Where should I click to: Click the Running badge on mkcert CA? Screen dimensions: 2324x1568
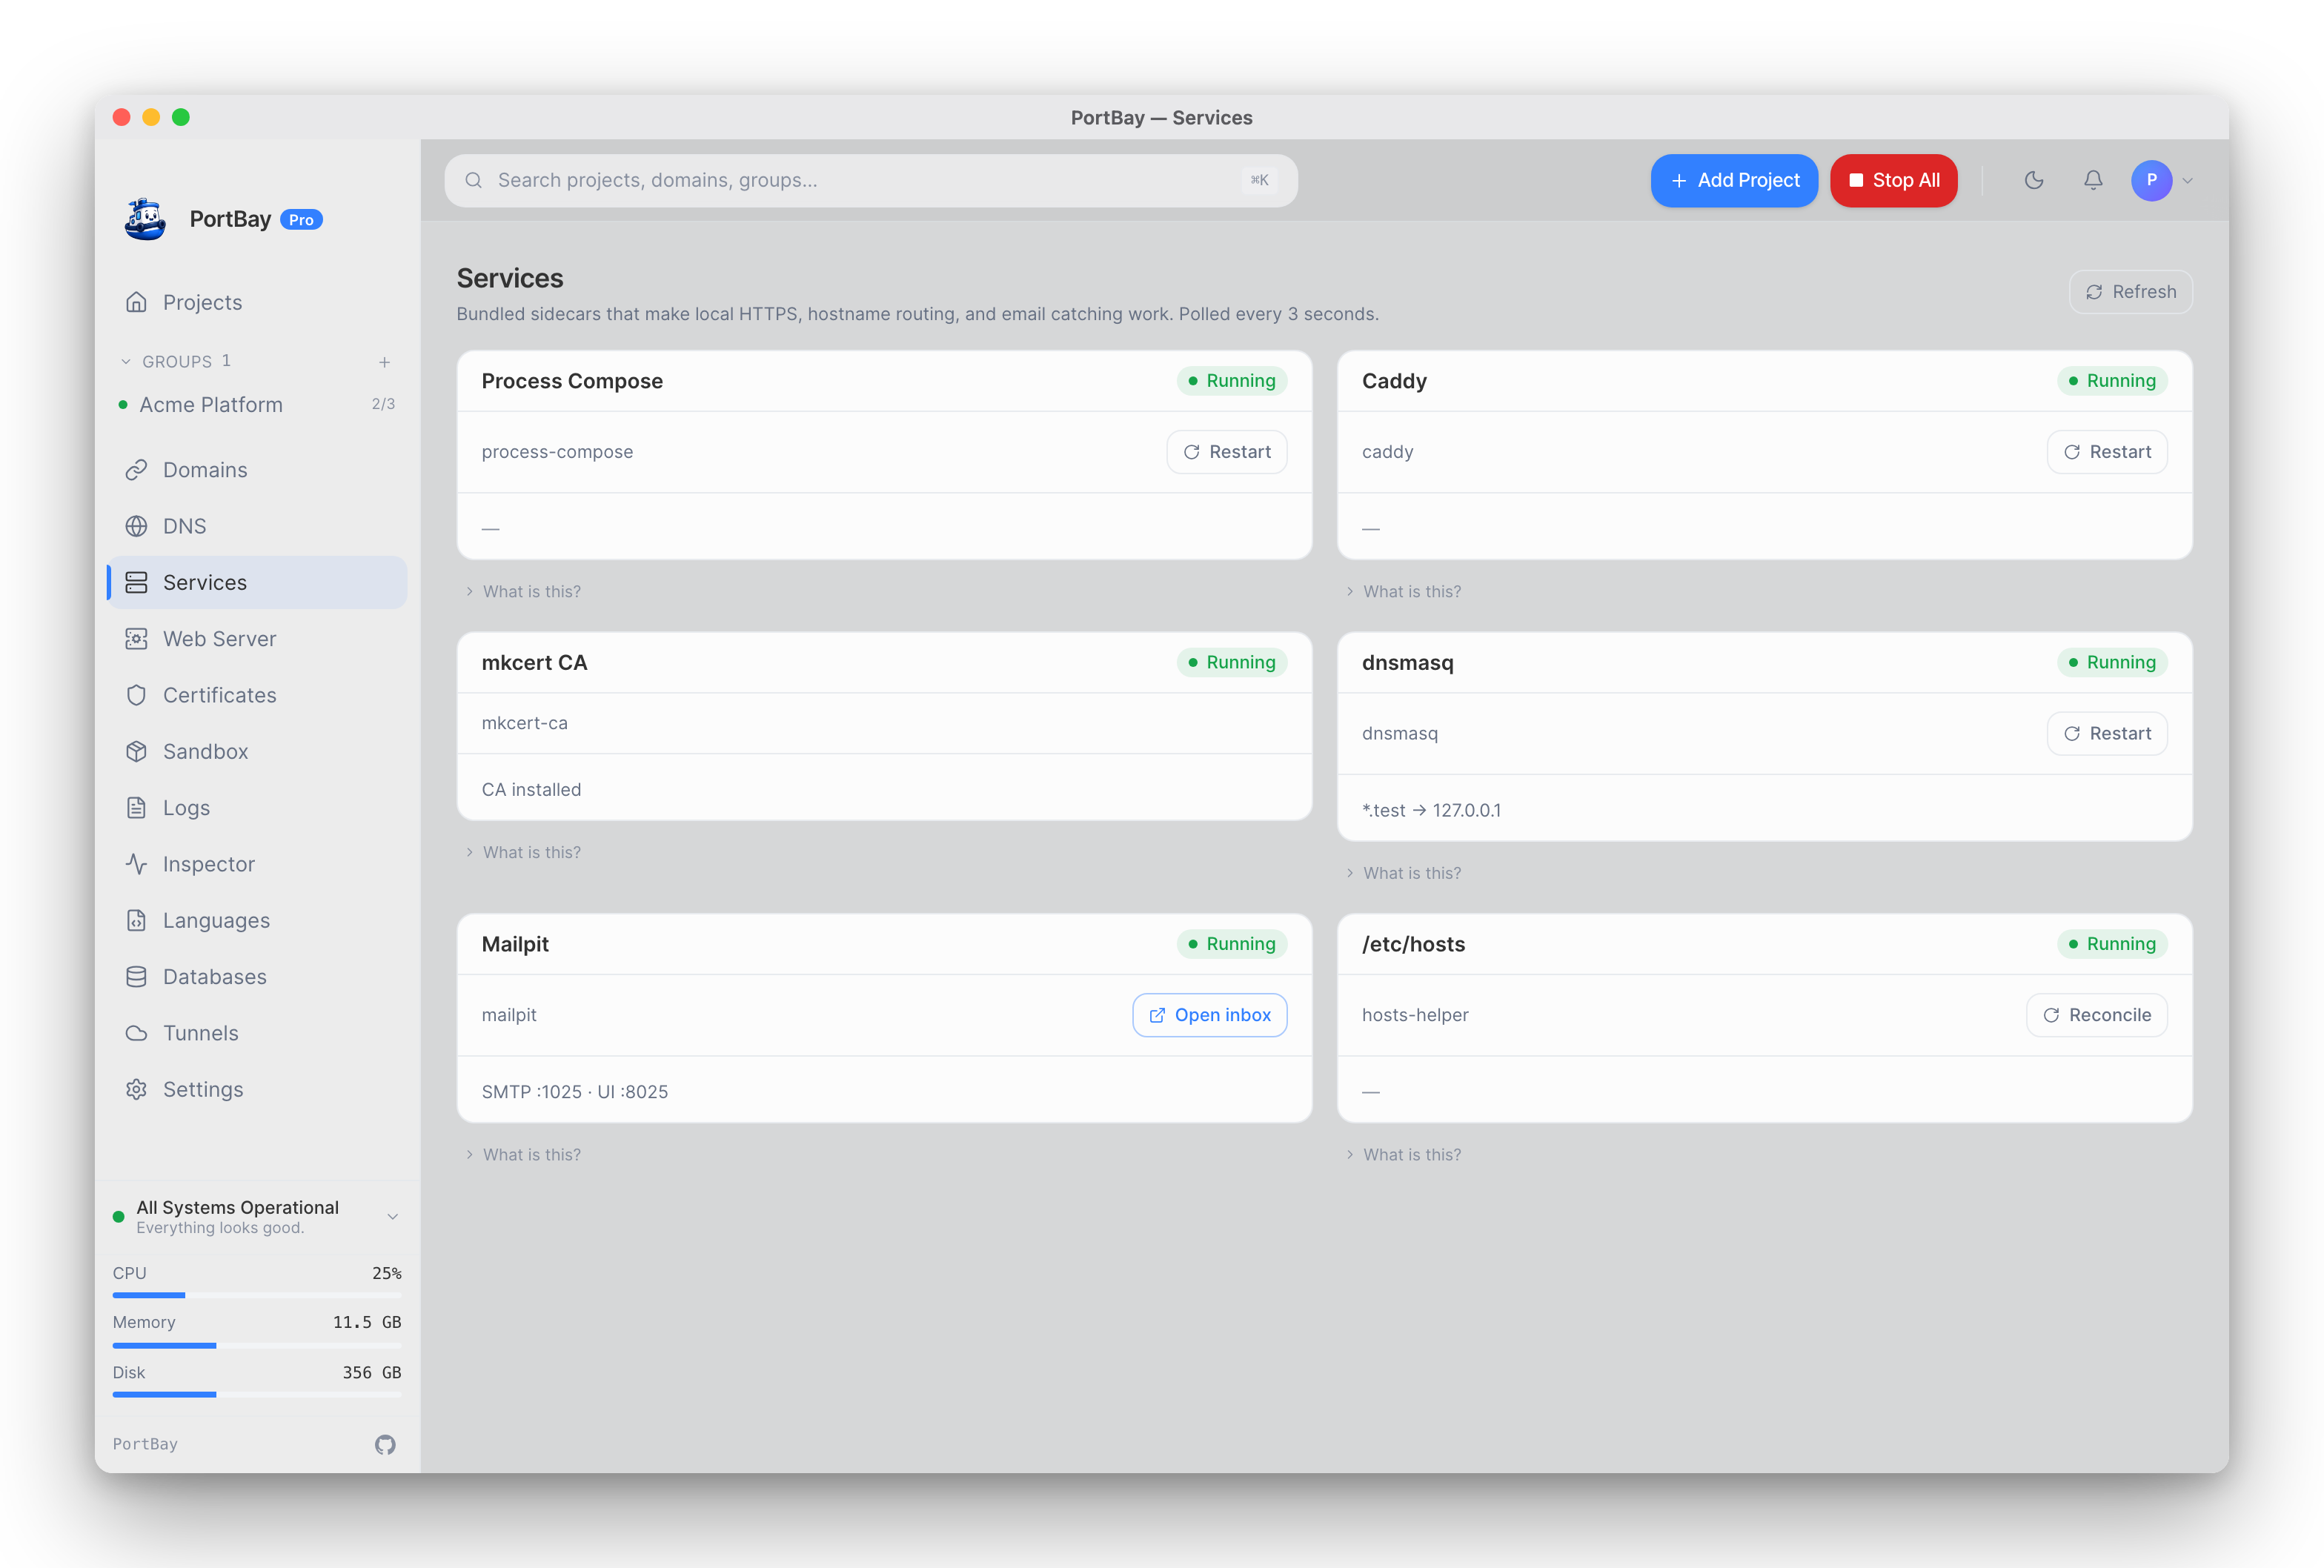pos(1232,663)
